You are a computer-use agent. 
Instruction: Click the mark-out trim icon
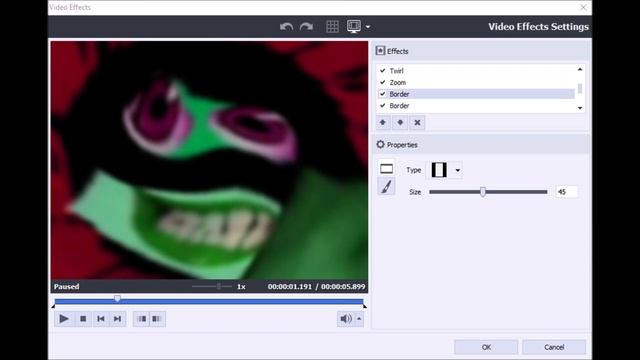(x=157, y=319)
